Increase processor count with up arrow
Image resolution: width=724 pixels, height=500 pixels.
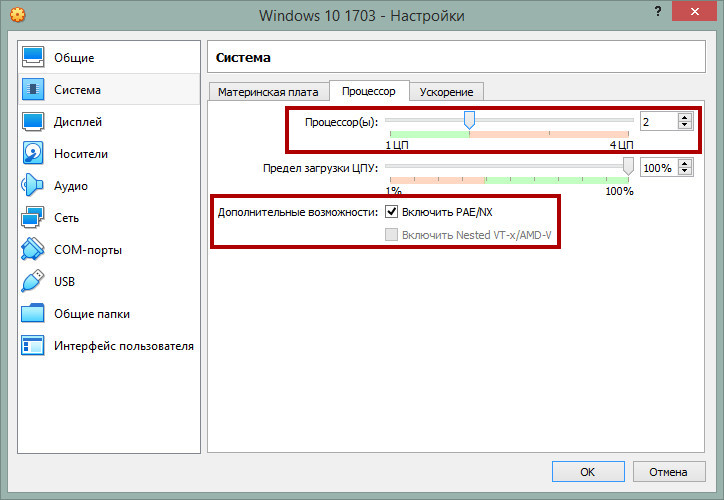tap(685, 118)
